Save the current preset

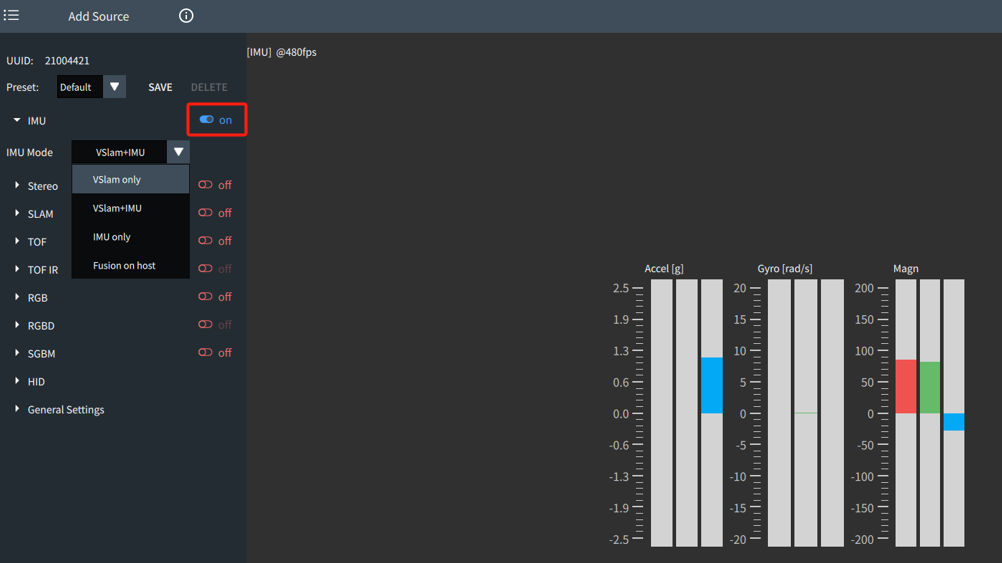point(160,87)
